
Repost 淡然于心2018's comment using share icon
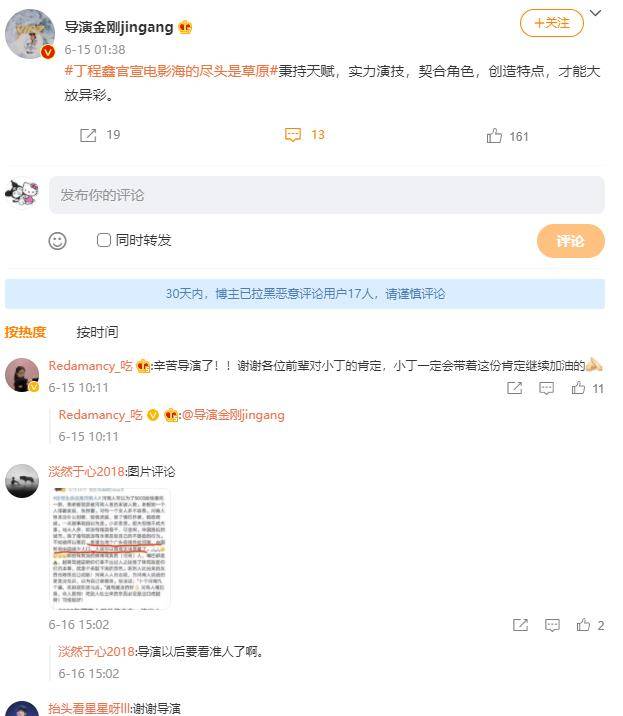(x=521, y=625)
